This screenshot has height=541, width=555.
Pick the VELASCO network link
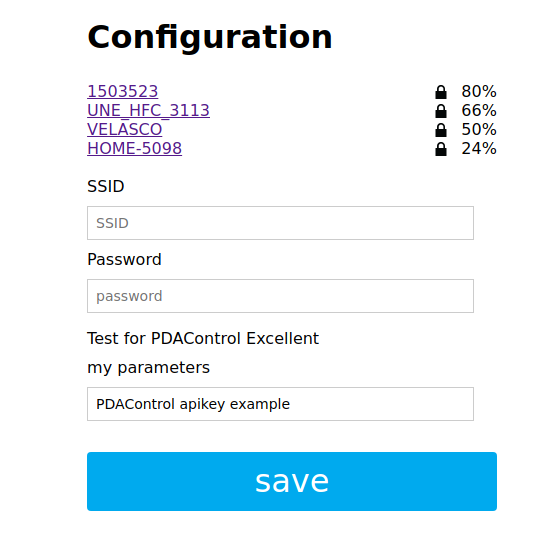[125, 129]
